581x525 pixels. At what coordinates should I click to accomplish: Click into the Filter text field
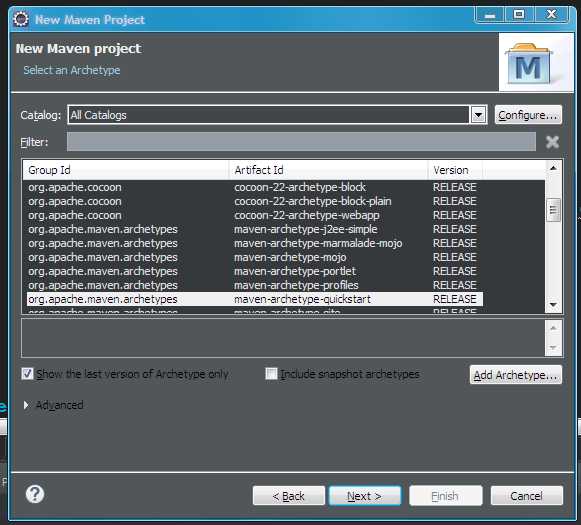click(301, 142)
